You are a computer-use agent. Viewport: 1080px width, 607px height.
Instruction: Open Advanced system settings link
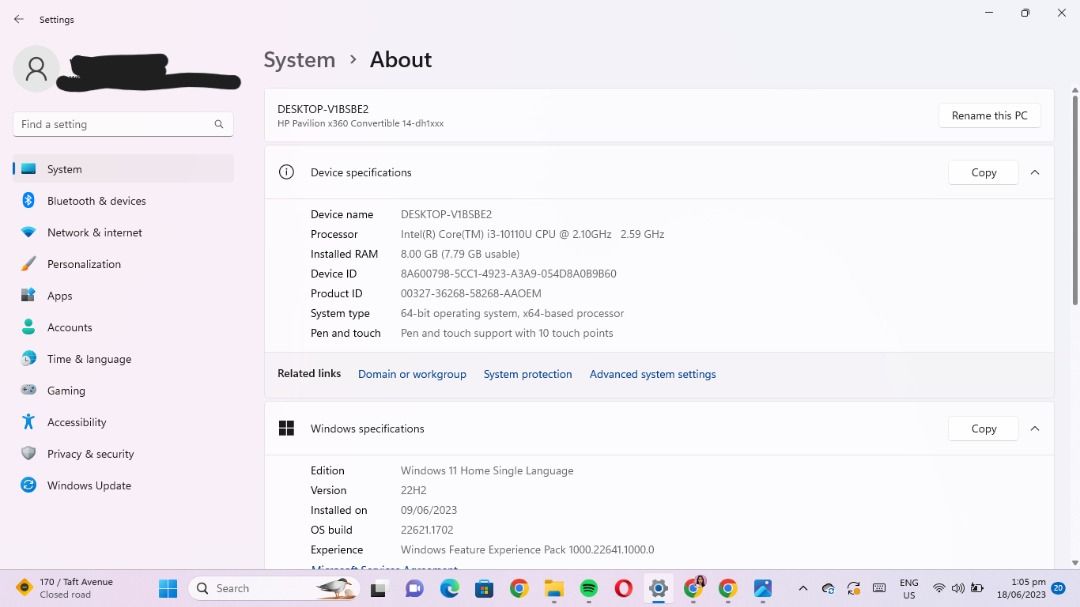[652, 374]
